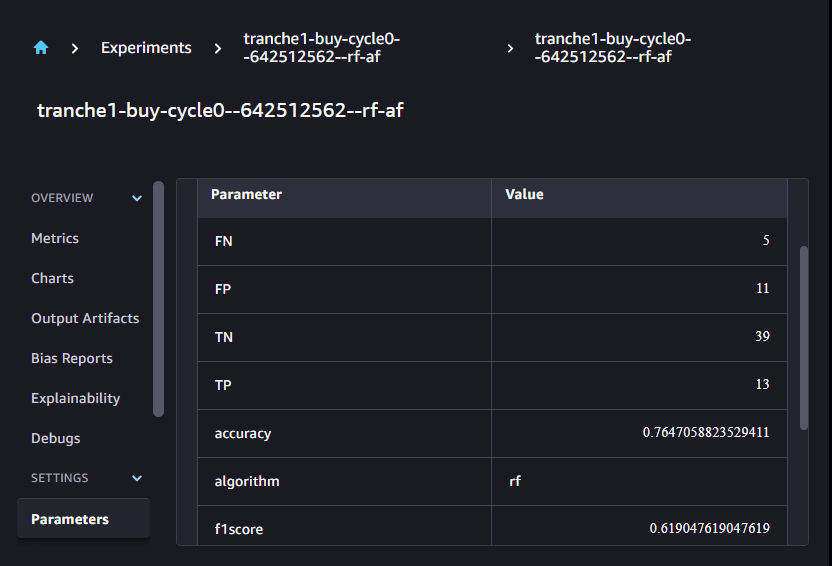Navigate to Debugs in sidebar

56,438
